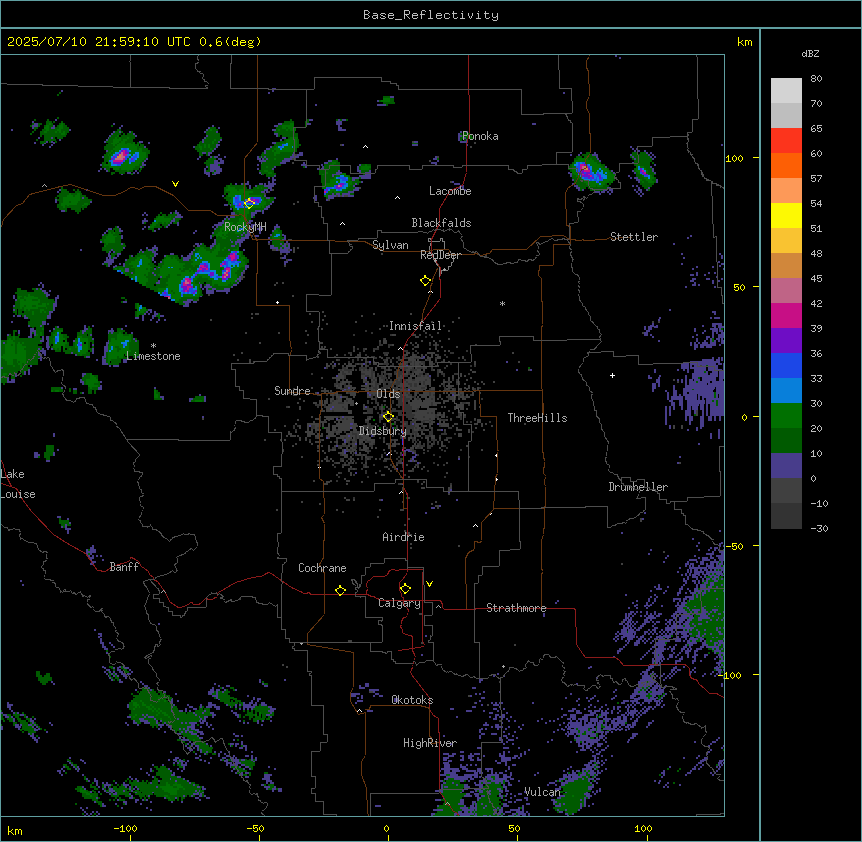This screenshot has width=862, height=842.
Task: Click the dBZ legend heading
Action: (810, 53)
